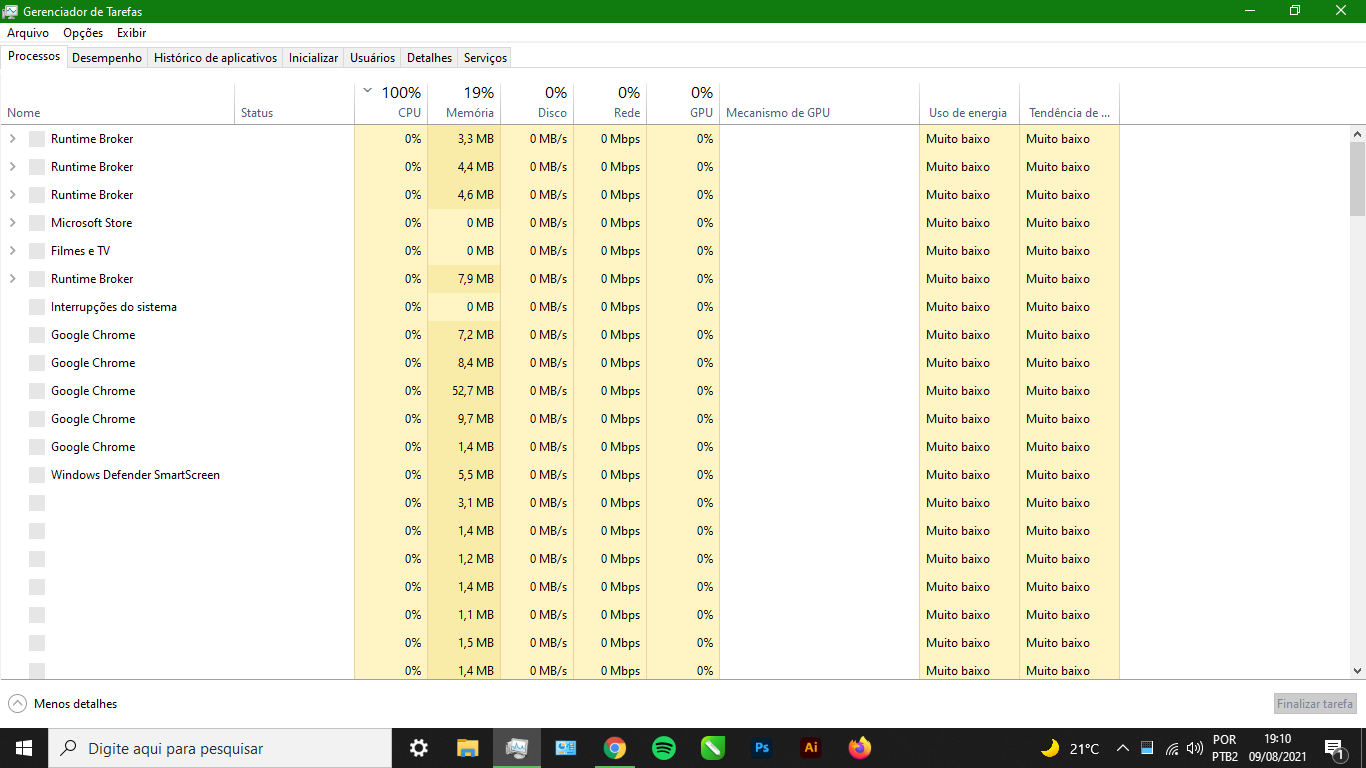The image size is (1366, 768).
Task: Switch to the Usuários tab
Action: pyautogui.click(x=372, y=58)
